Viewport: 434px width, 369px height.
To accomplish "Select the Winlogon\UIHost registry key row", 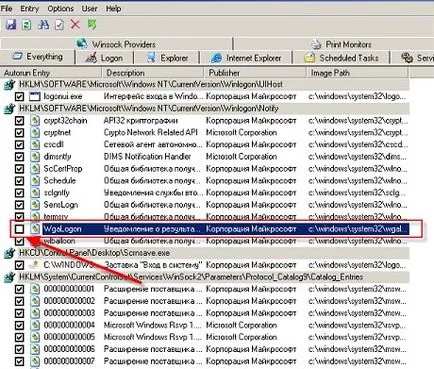I will [206, 85].
